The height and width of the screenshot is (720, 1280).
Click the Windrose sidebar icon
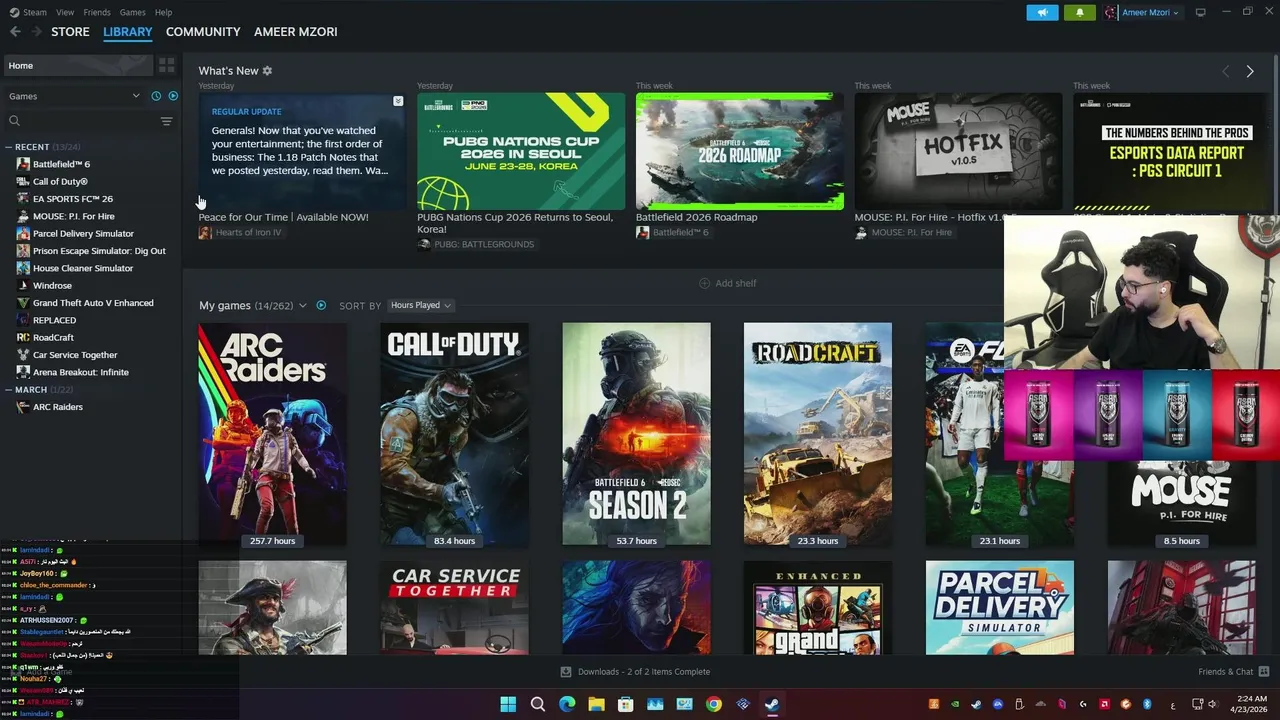click(x=23, y=286)
